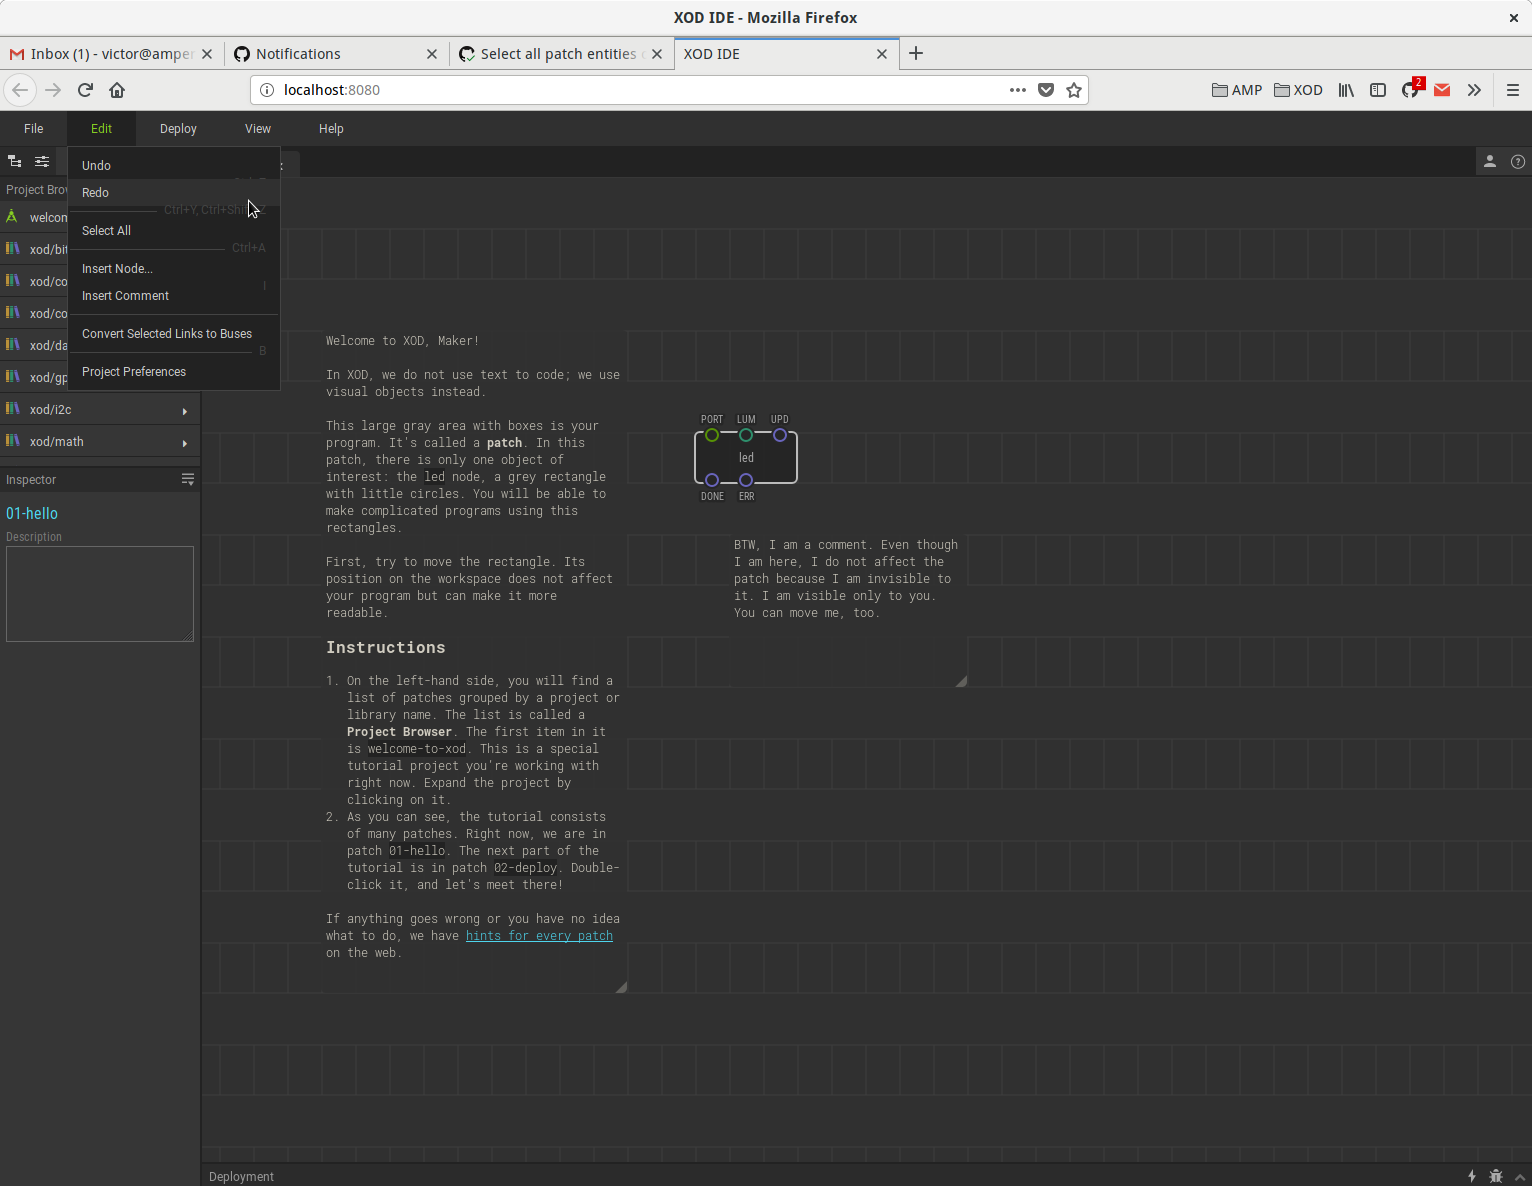Click the Inspector settings icon
The image size is (1532, 1186).
click(x=188, y=479)
